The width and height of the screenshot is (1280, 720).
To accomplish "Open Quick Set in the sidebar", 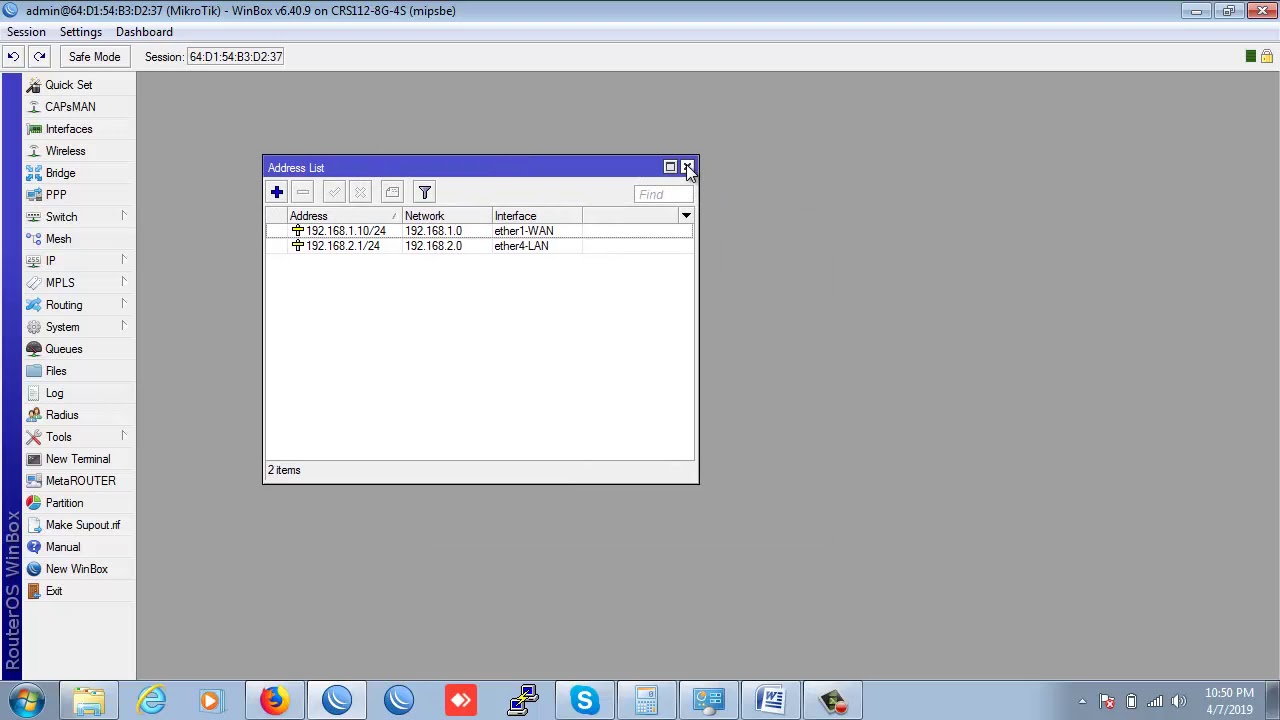I will [x=68, y=85].
